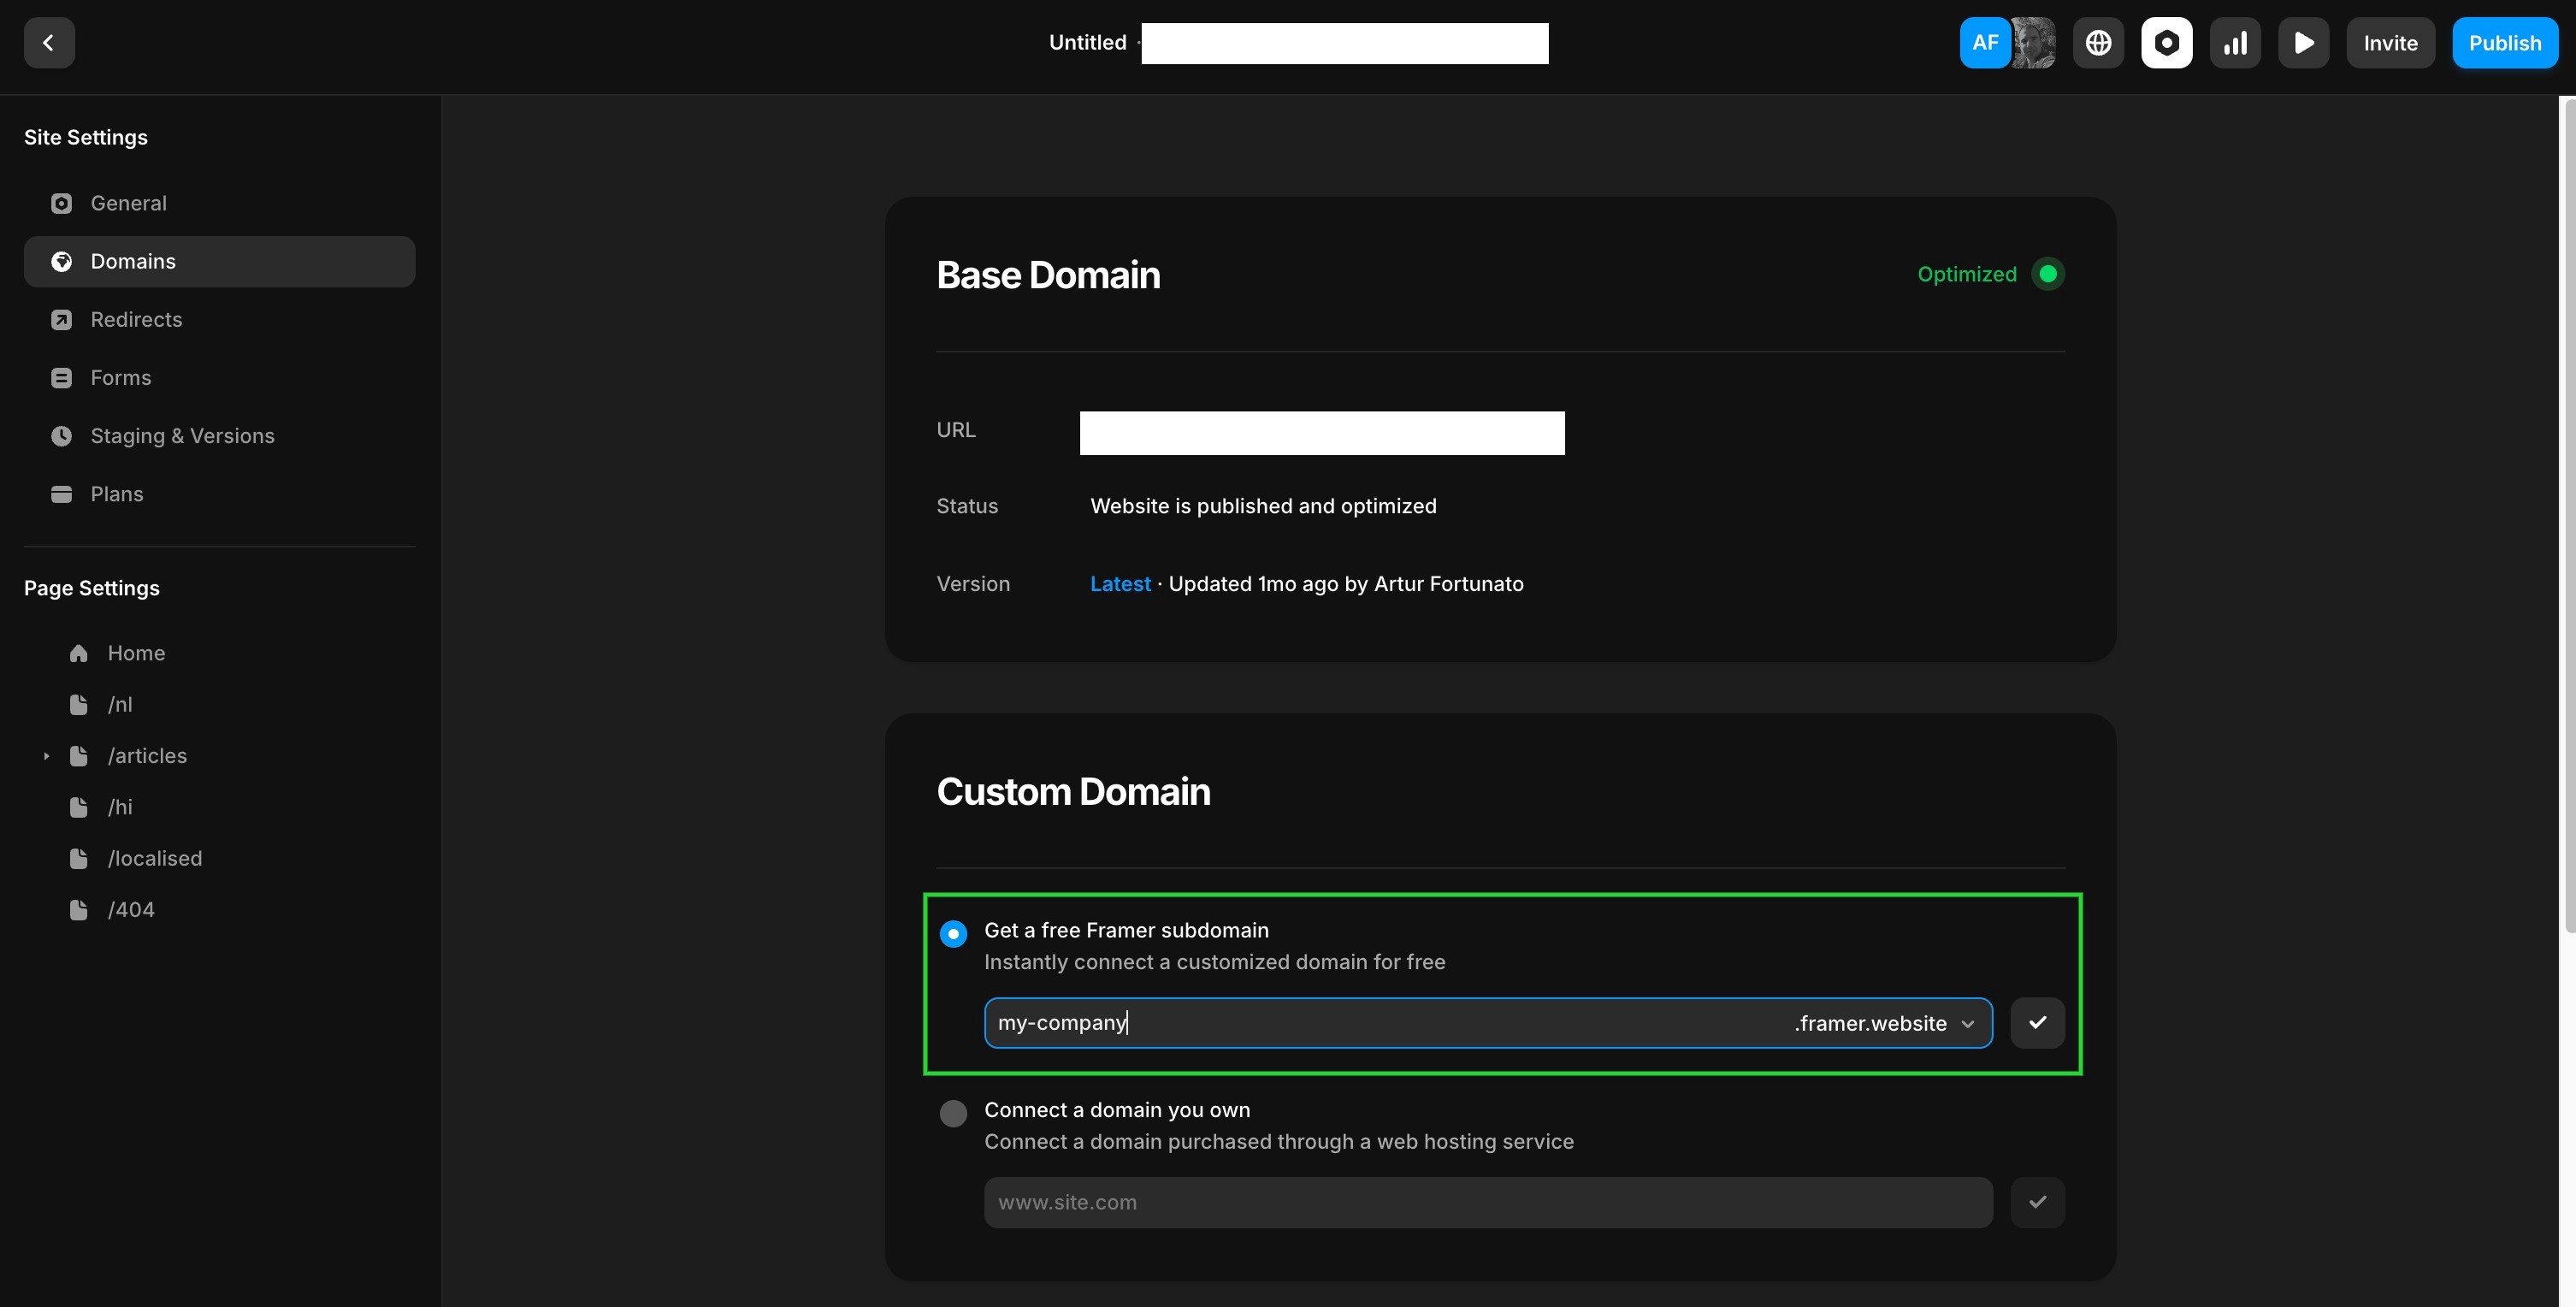Click the www.site.com domain input
This screenshot has width=2576, height=1307.
[1487, 1202]
